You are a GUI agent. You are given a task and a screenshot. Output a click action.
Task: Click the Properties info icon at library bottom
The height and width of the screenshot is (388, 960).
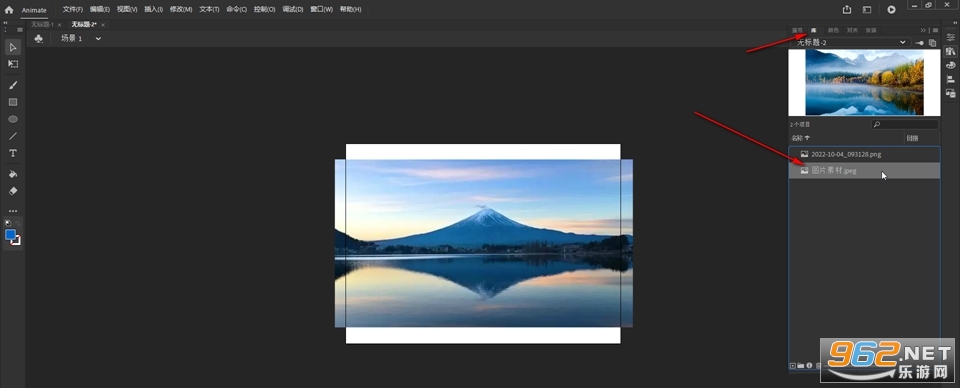[809, 366]
